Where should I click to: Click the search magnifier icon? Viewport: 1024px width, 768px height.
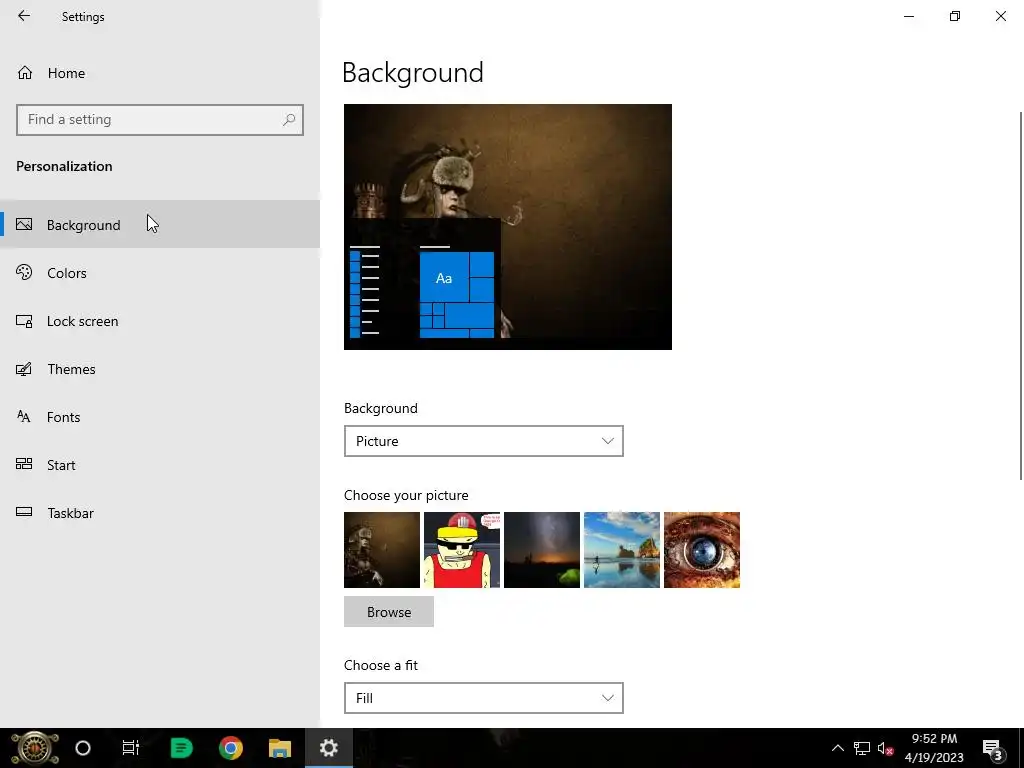pyautogui.click(x=289, y=120)
